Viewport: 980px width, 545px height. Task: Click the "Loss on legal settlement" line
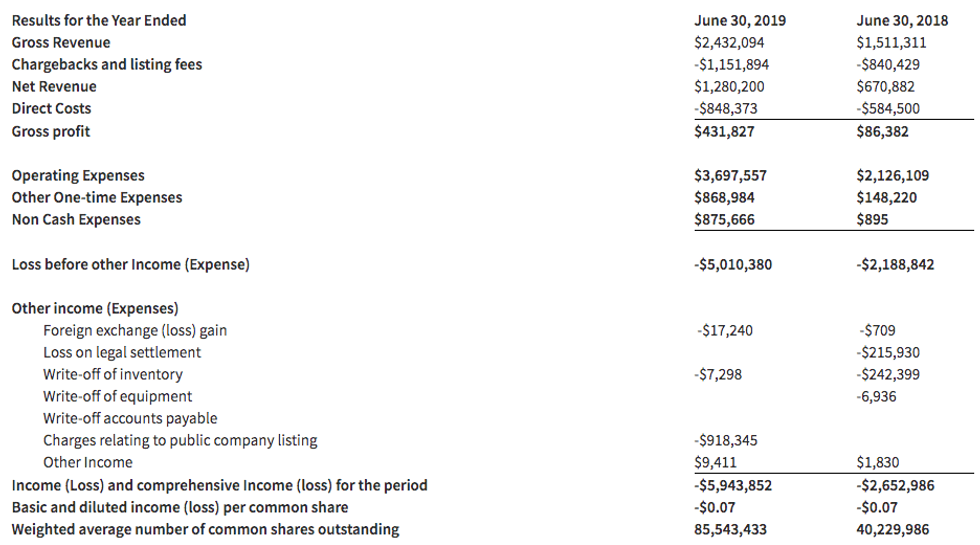click(x=122, y=352)
